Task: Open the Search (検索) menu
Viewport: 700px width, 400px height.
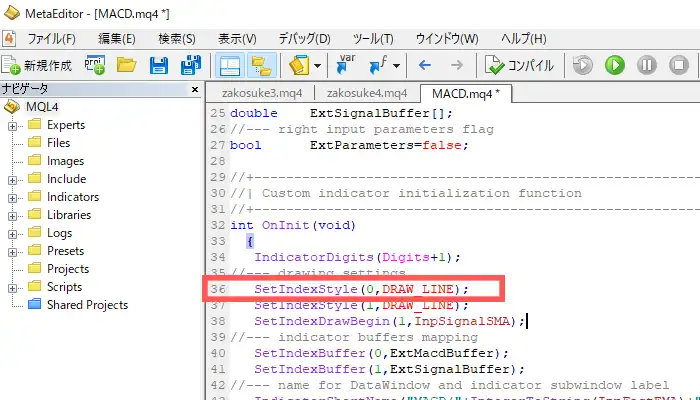Action: [177, 39]
